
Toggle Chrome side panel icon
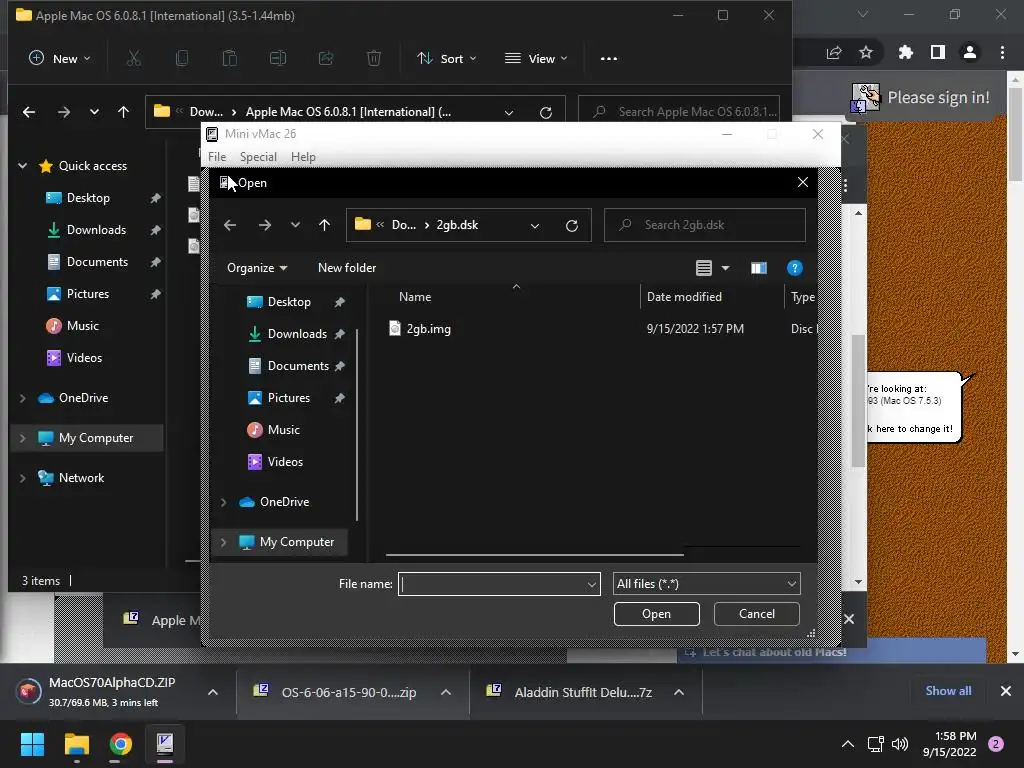[x=938, y=52]
